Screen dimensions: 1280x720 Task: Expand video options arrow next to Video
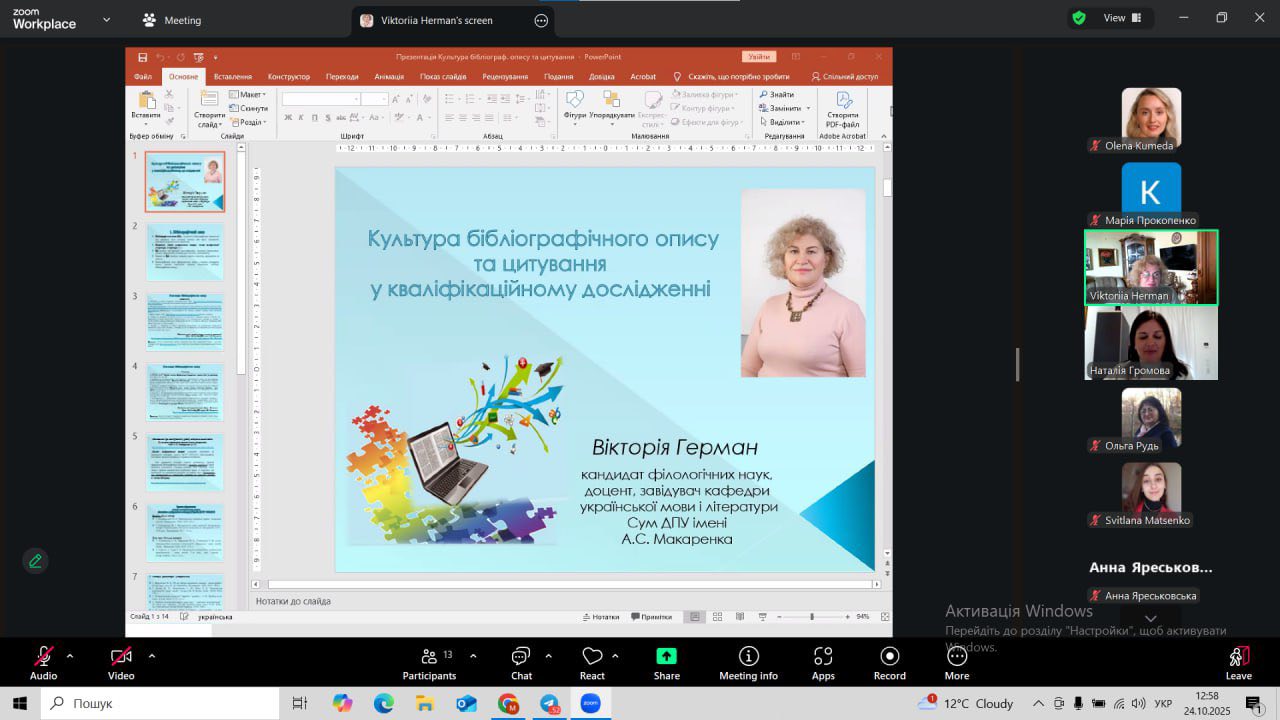(152, 656)
